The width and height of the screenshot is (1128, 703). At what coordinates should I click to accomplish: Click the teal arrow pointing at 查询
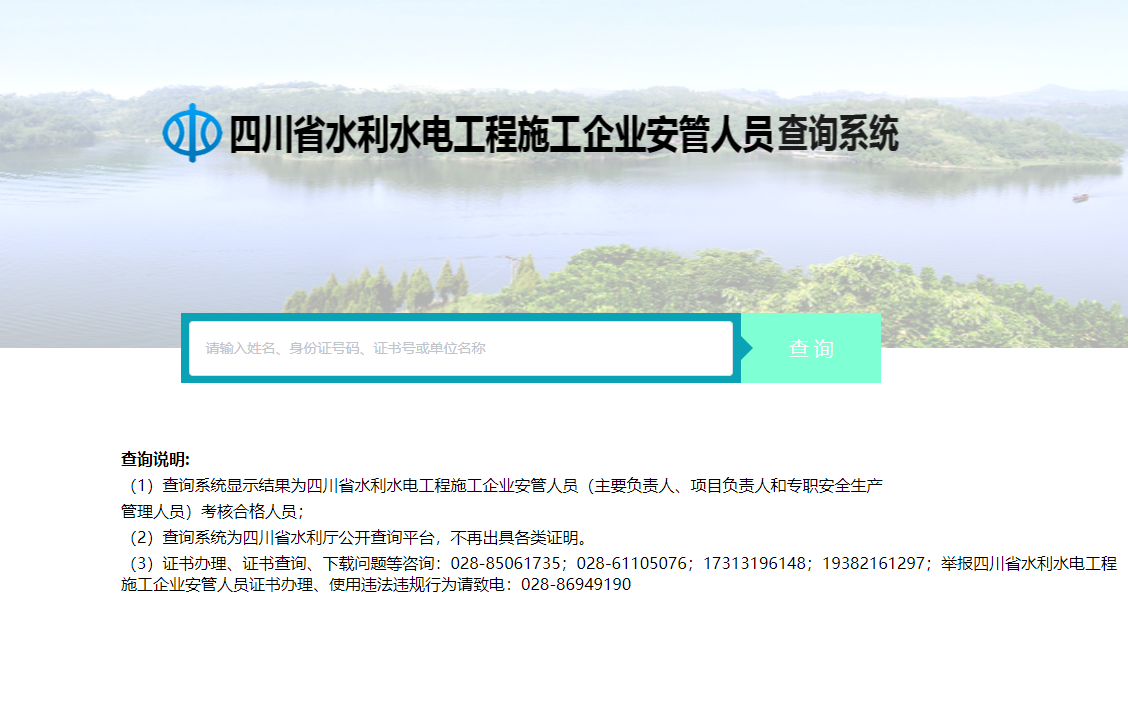[x=746, y=348]
